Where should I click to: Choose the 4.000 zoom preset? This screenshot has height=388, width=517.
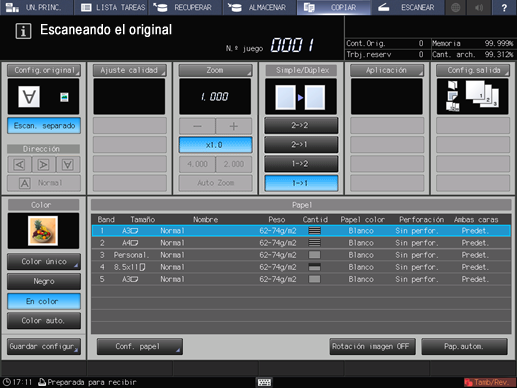197,164
